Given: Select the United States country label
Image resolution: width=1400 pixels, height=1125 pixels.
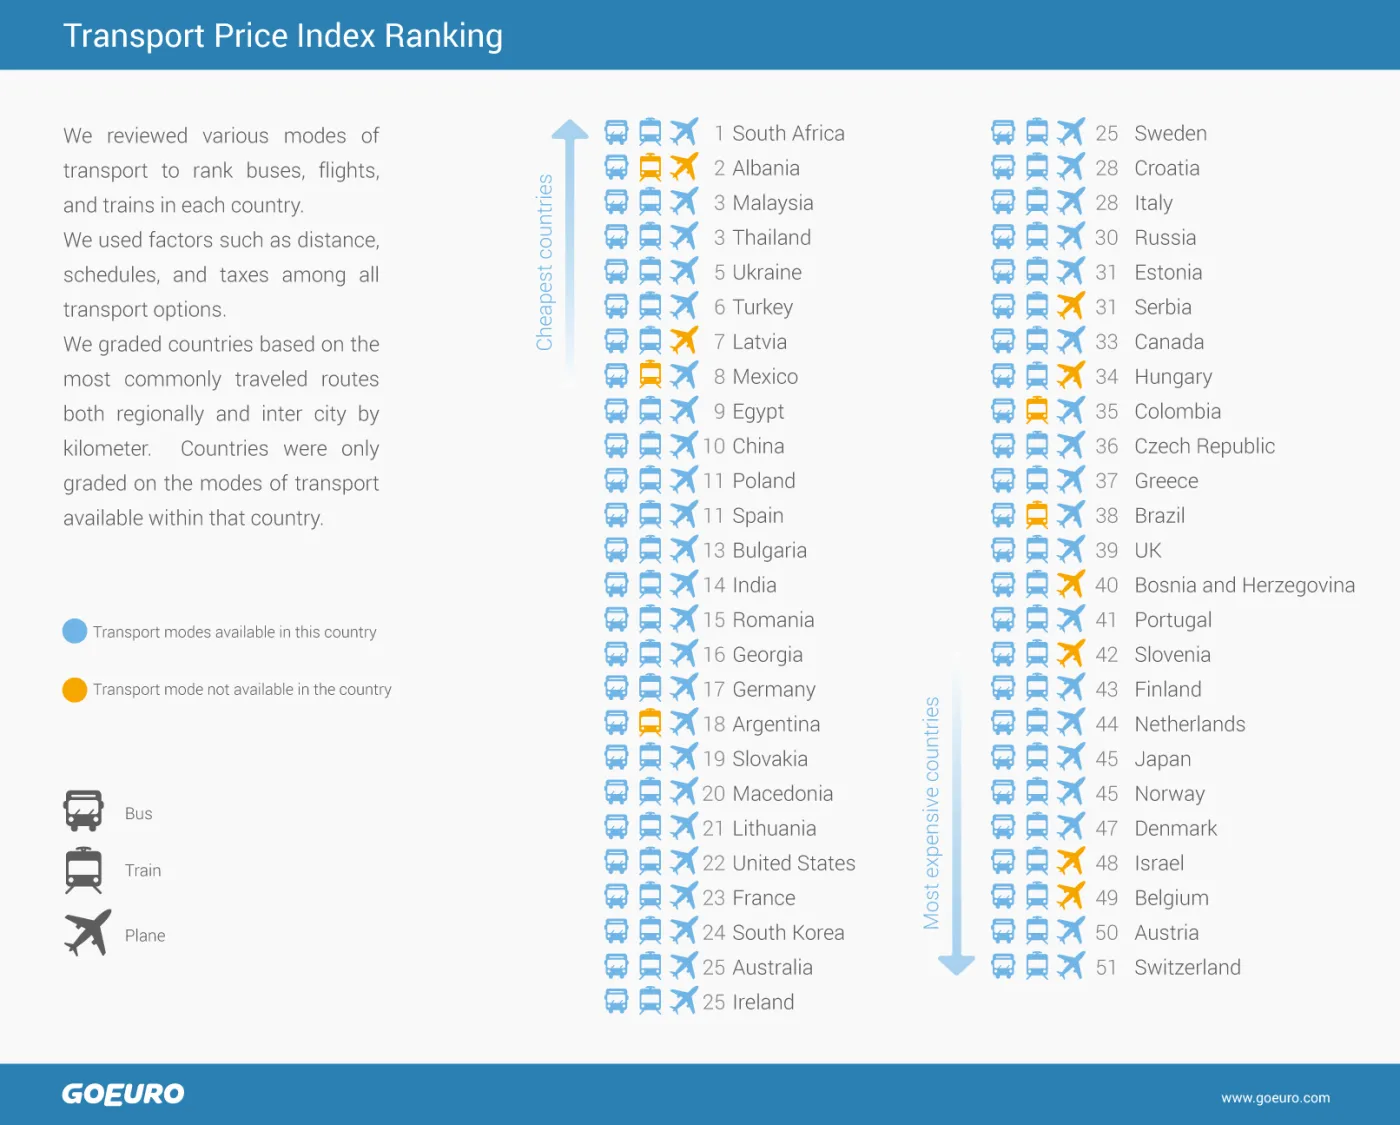Looking at the screenshot, I should coord(793,863).
